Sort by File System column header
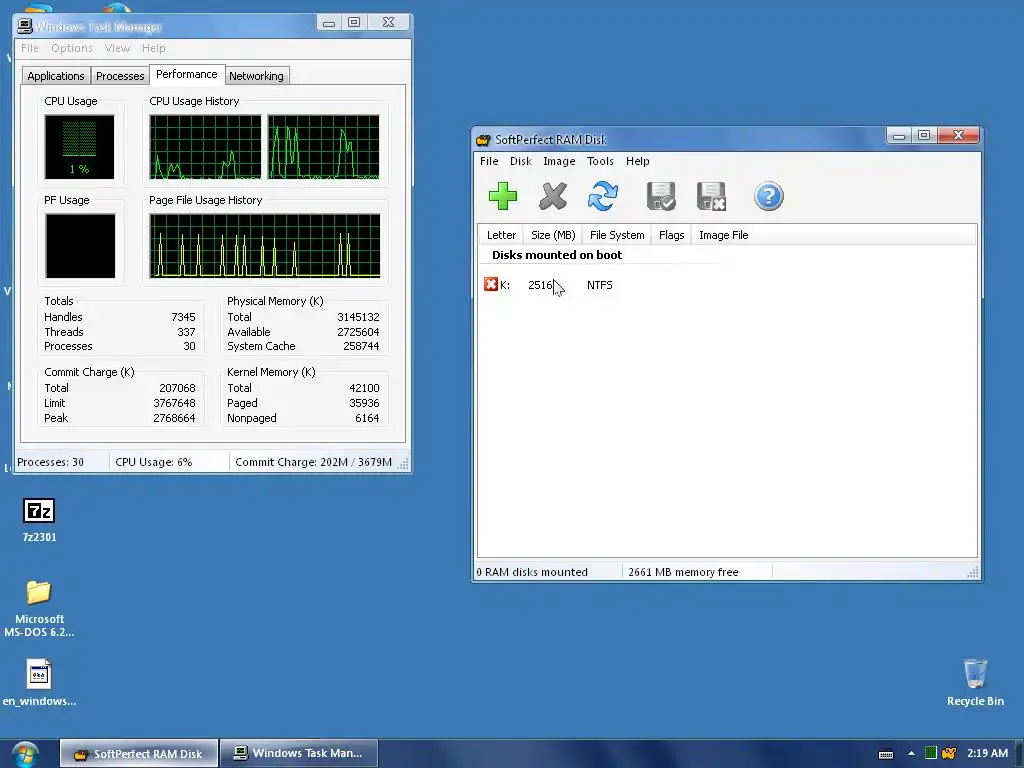Viewport: 1024px width, 768px height. coord(616,235)
